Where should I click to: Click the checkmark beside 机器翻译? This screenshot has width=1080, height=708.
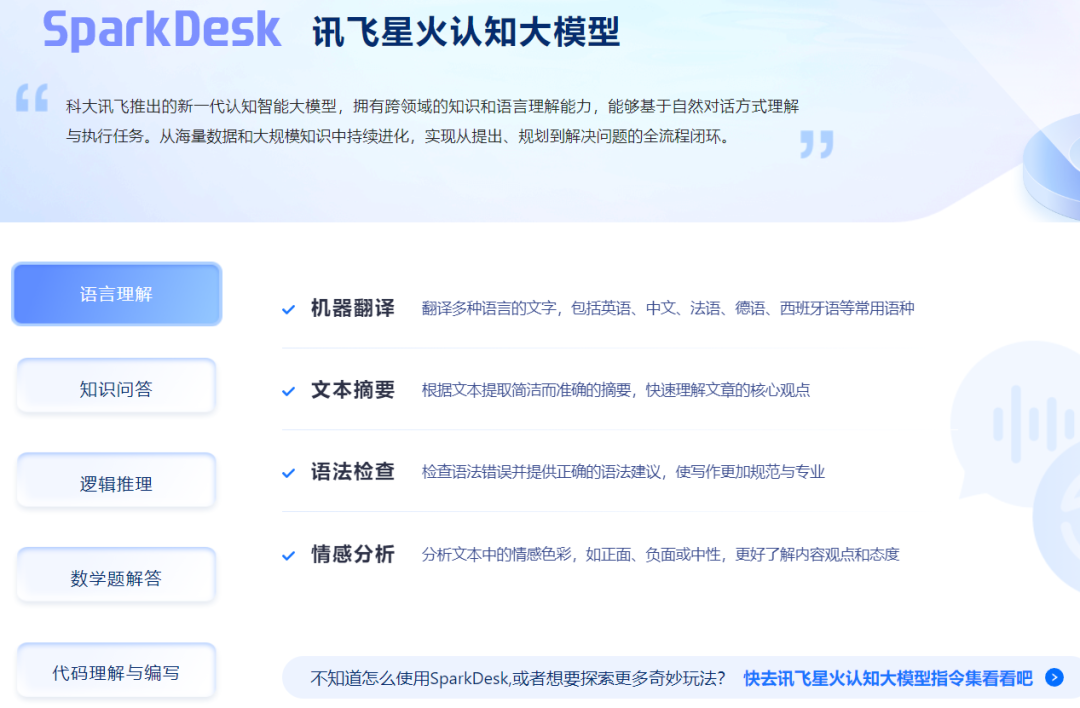290,309
